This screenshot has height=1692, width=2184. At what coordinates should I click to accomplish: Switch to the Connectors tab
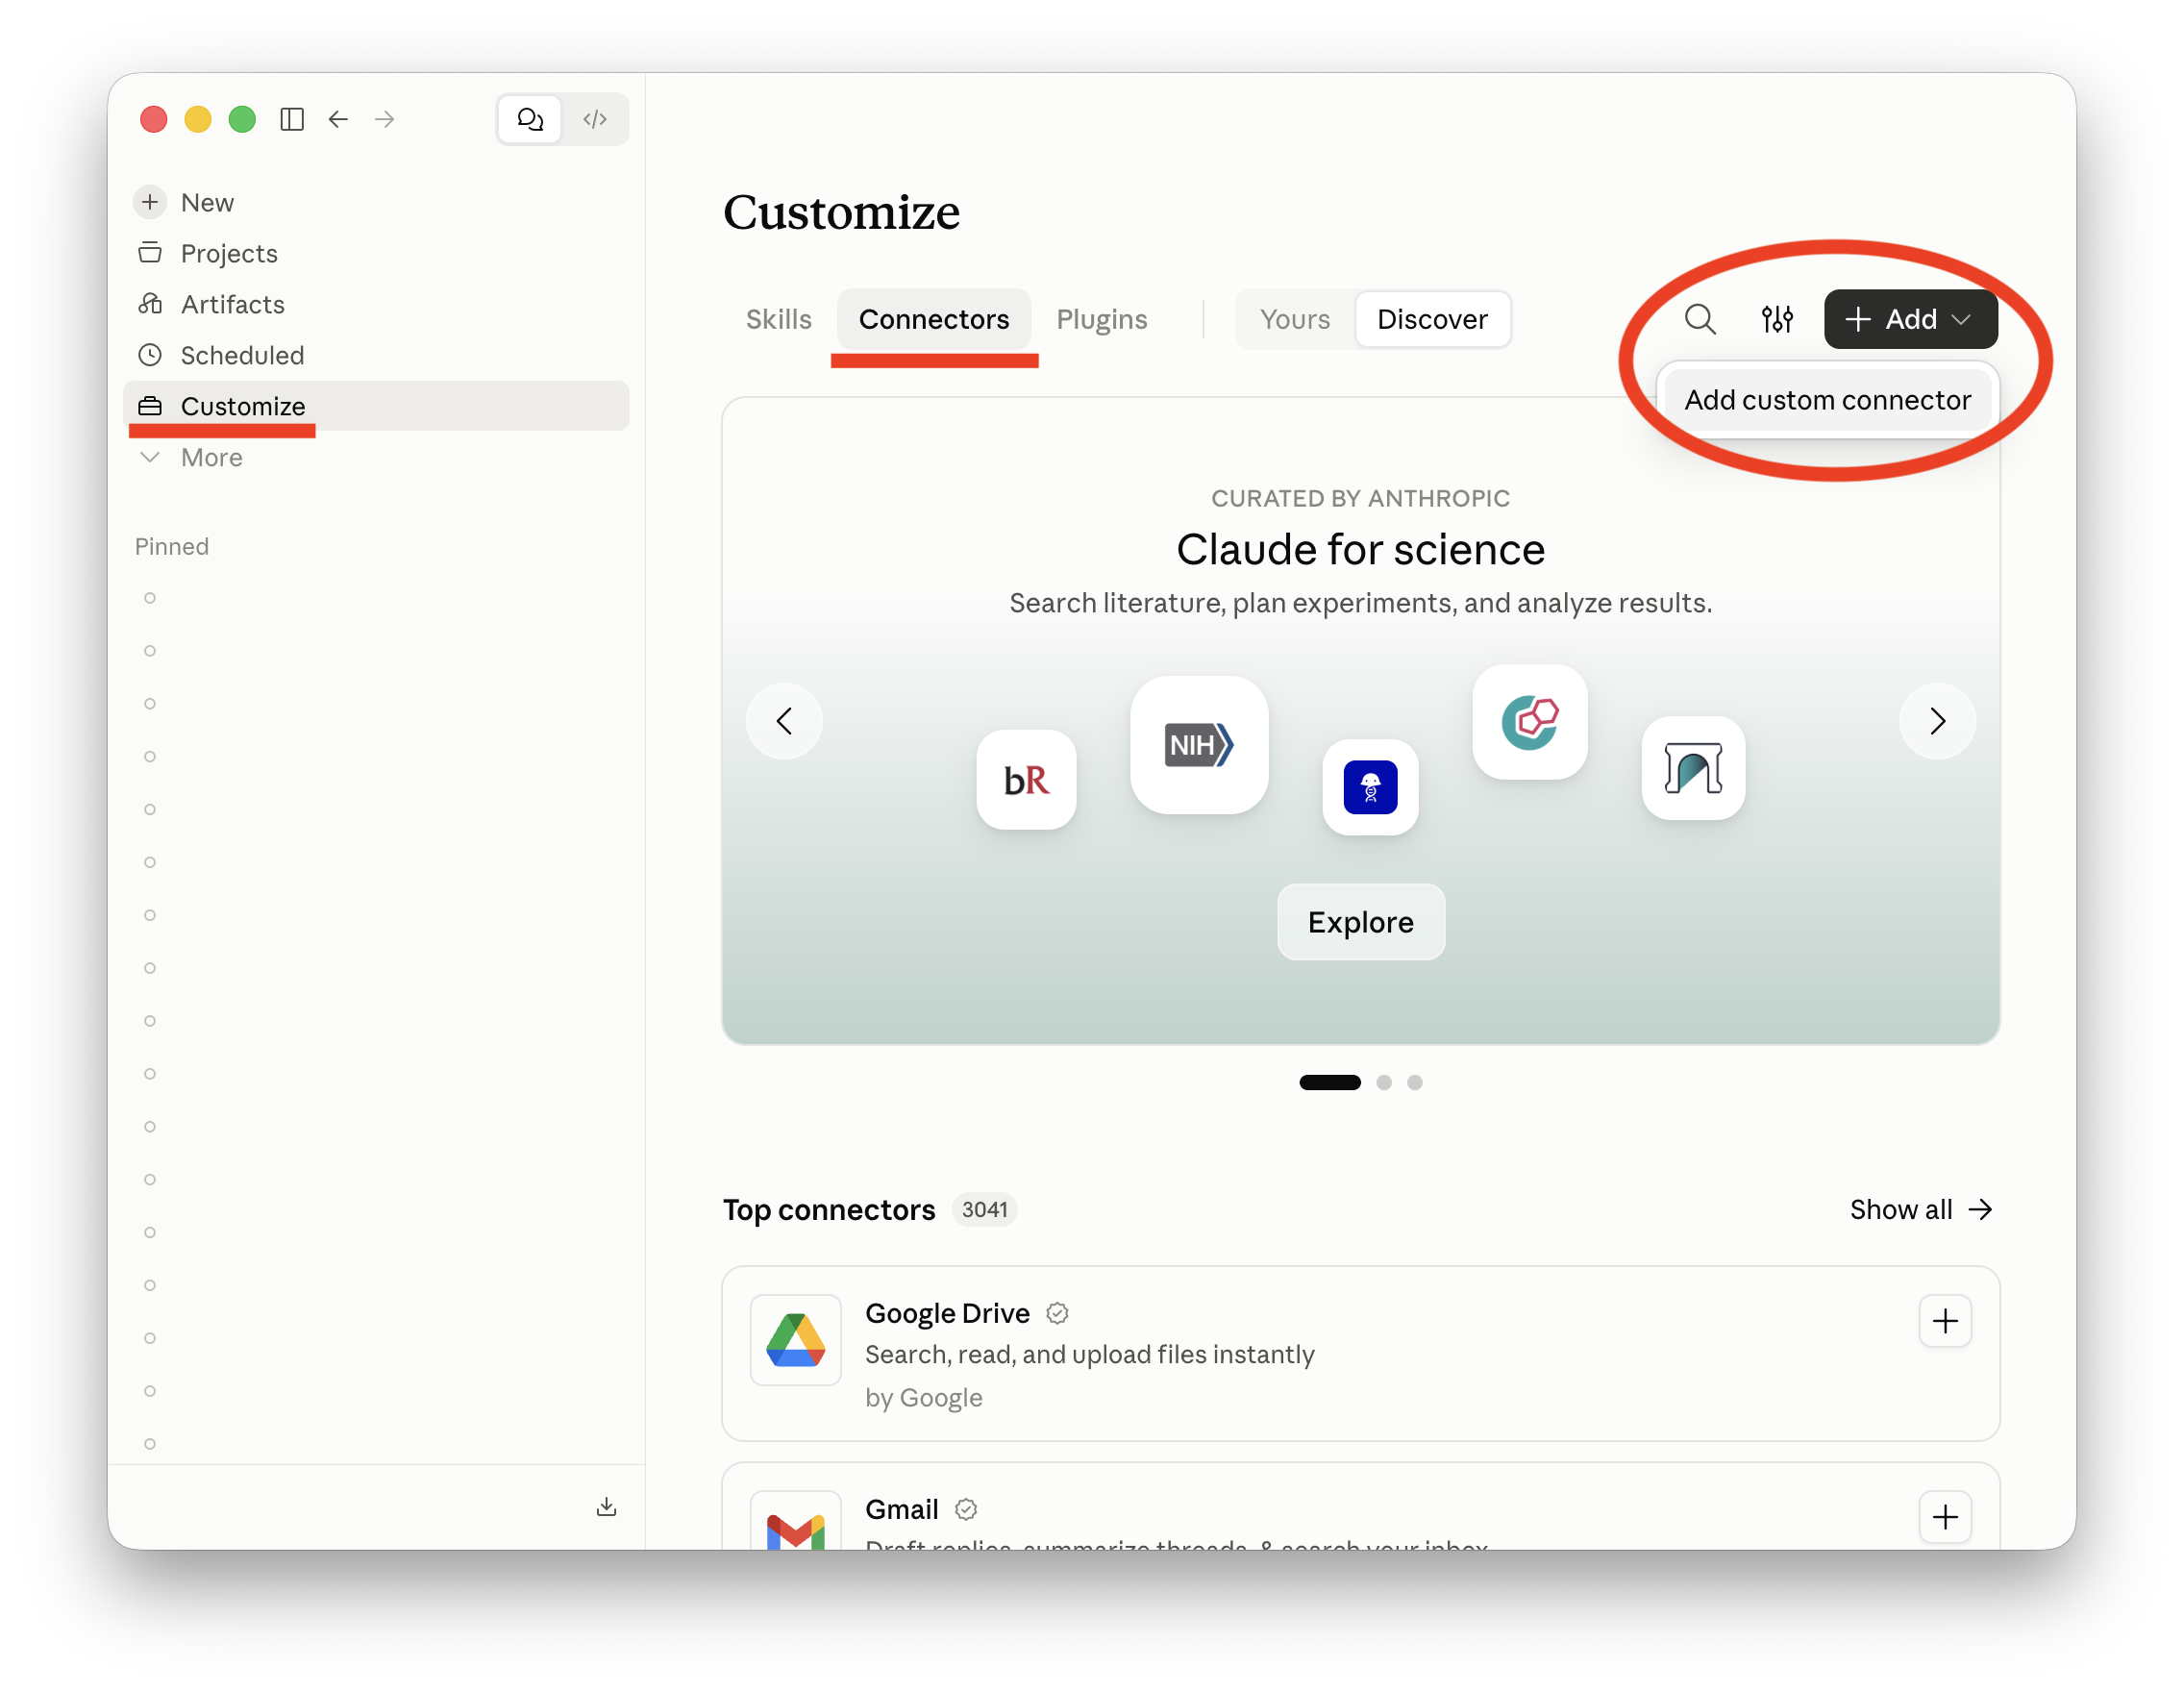[934, 319]
